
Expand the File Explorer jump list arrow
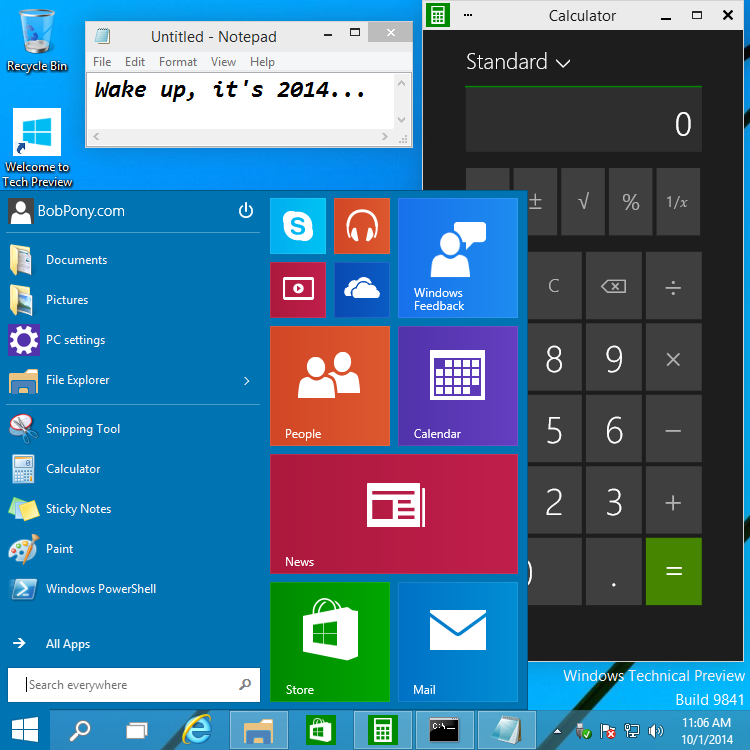point(246,381)
